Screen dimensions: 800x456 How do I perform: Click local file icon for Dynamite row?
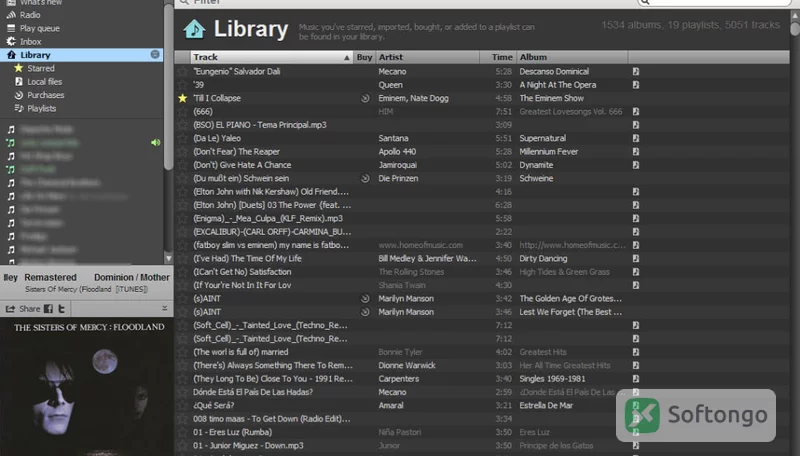pos(636,165)
